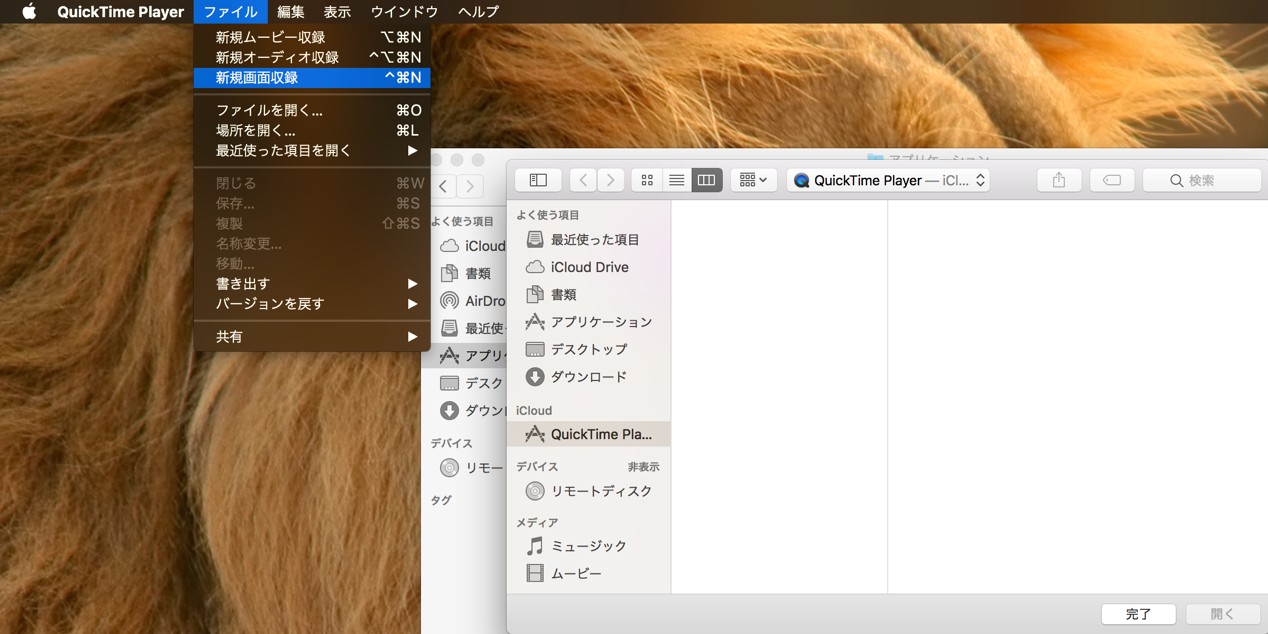
Task: Select デスクトップ in dialog sidebar
Action: [x=589, y=349]
